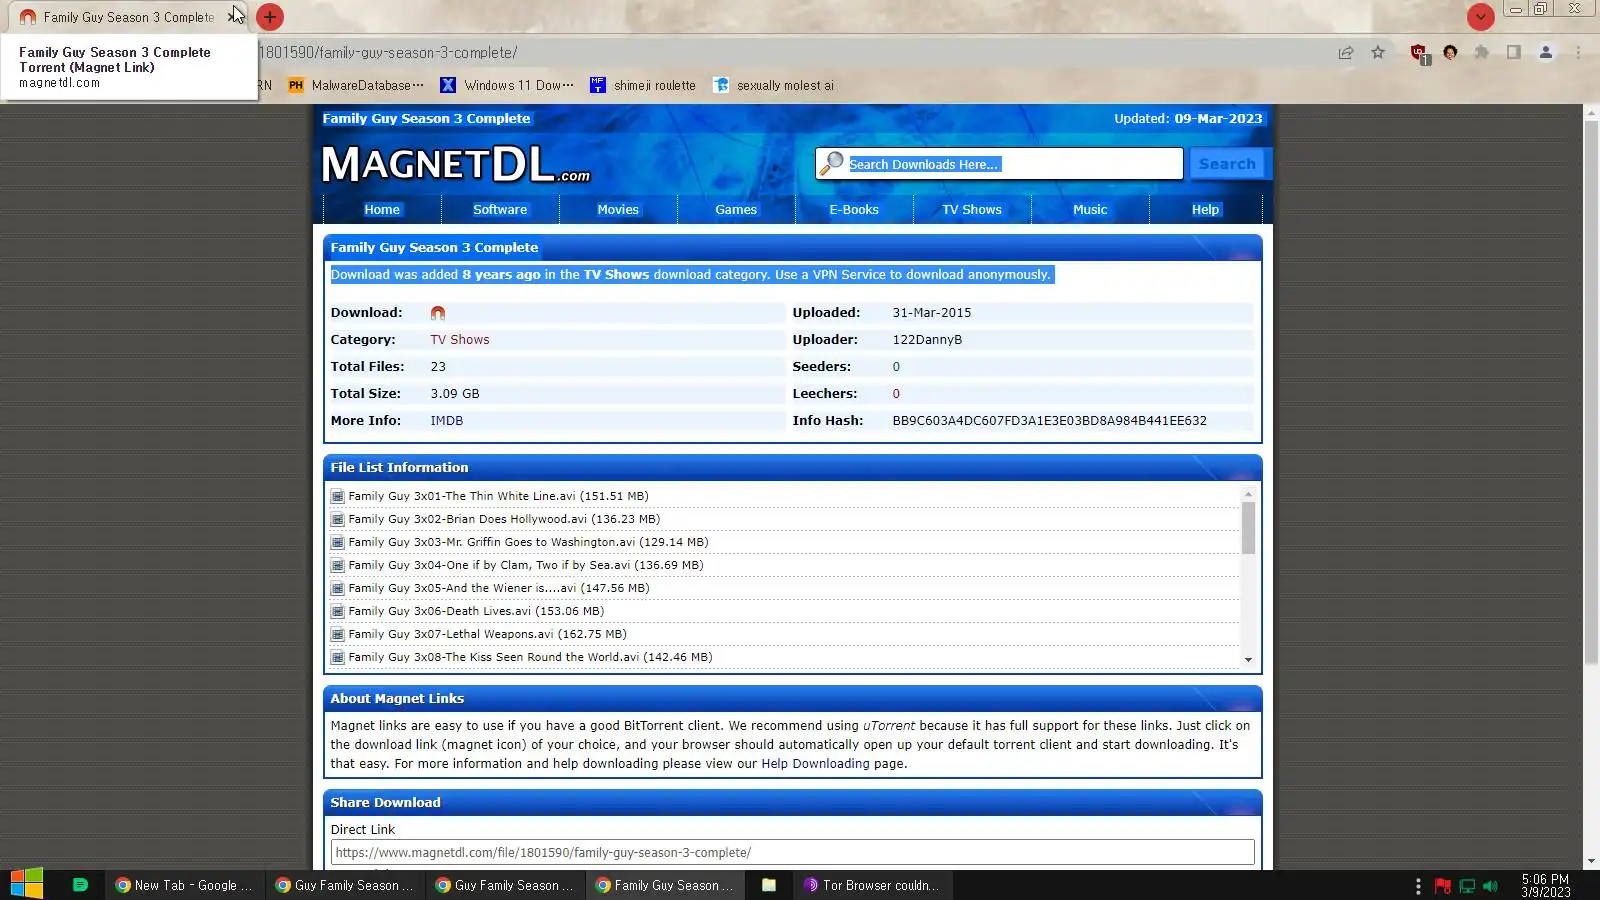
Task: Switch to Tor Browser taskbar window
Action: click(872, 885)
